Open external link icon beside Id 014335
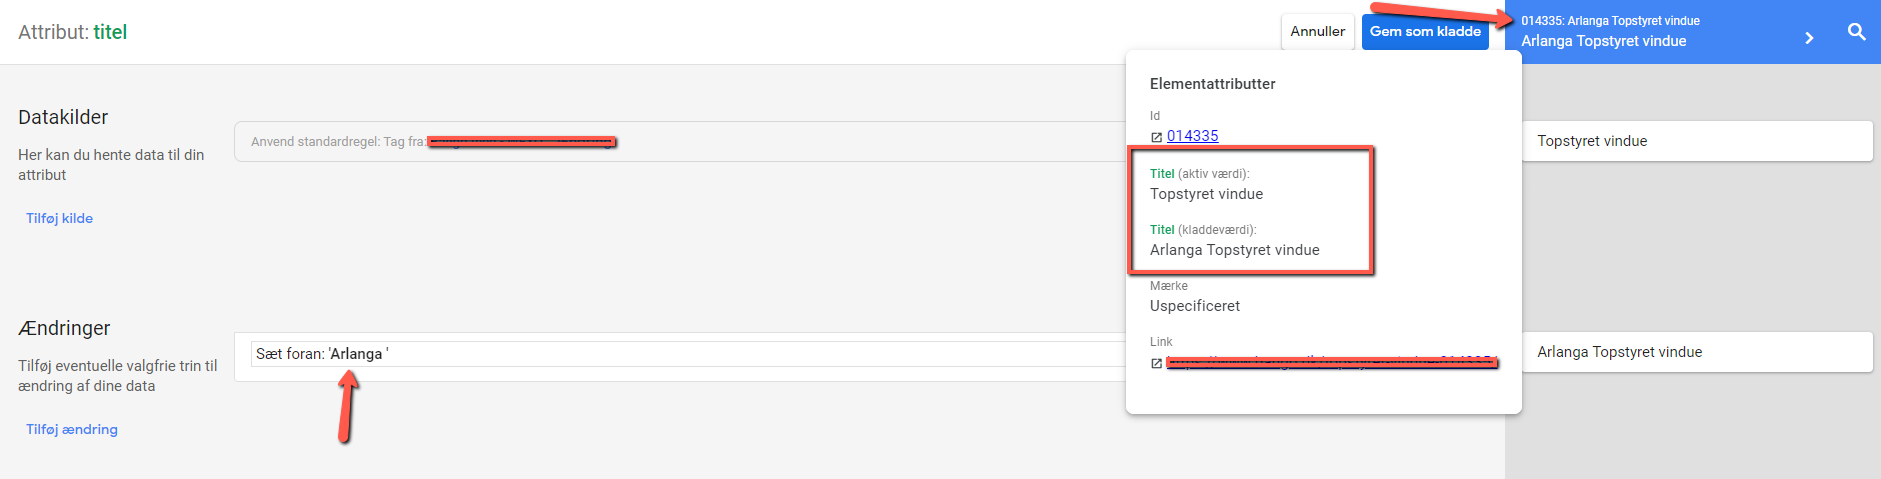This screenshot has width=1881, height=479. pyautogui.click(x=1156, y=137)
